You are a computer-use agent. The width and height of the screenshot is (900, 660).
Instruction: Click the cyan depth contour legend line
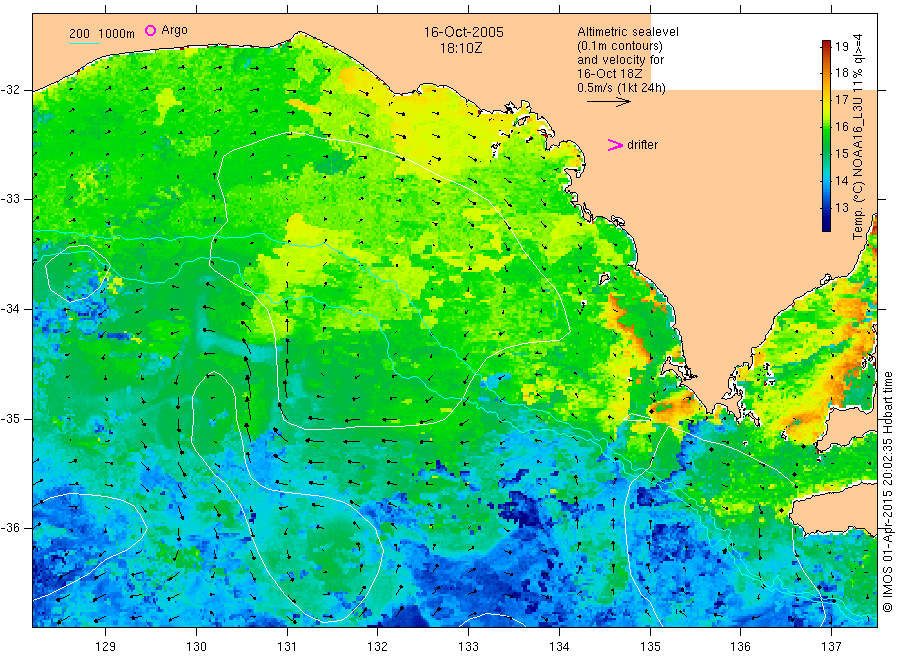(84, 43)
